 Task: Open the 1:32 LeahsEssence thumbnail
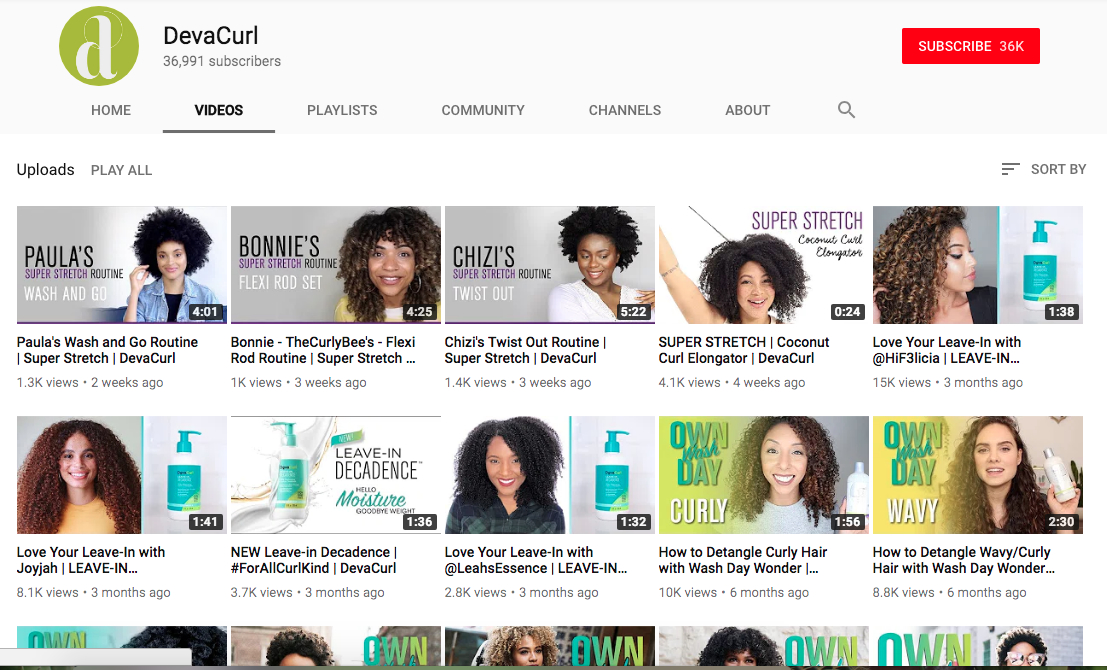point(550,474)
